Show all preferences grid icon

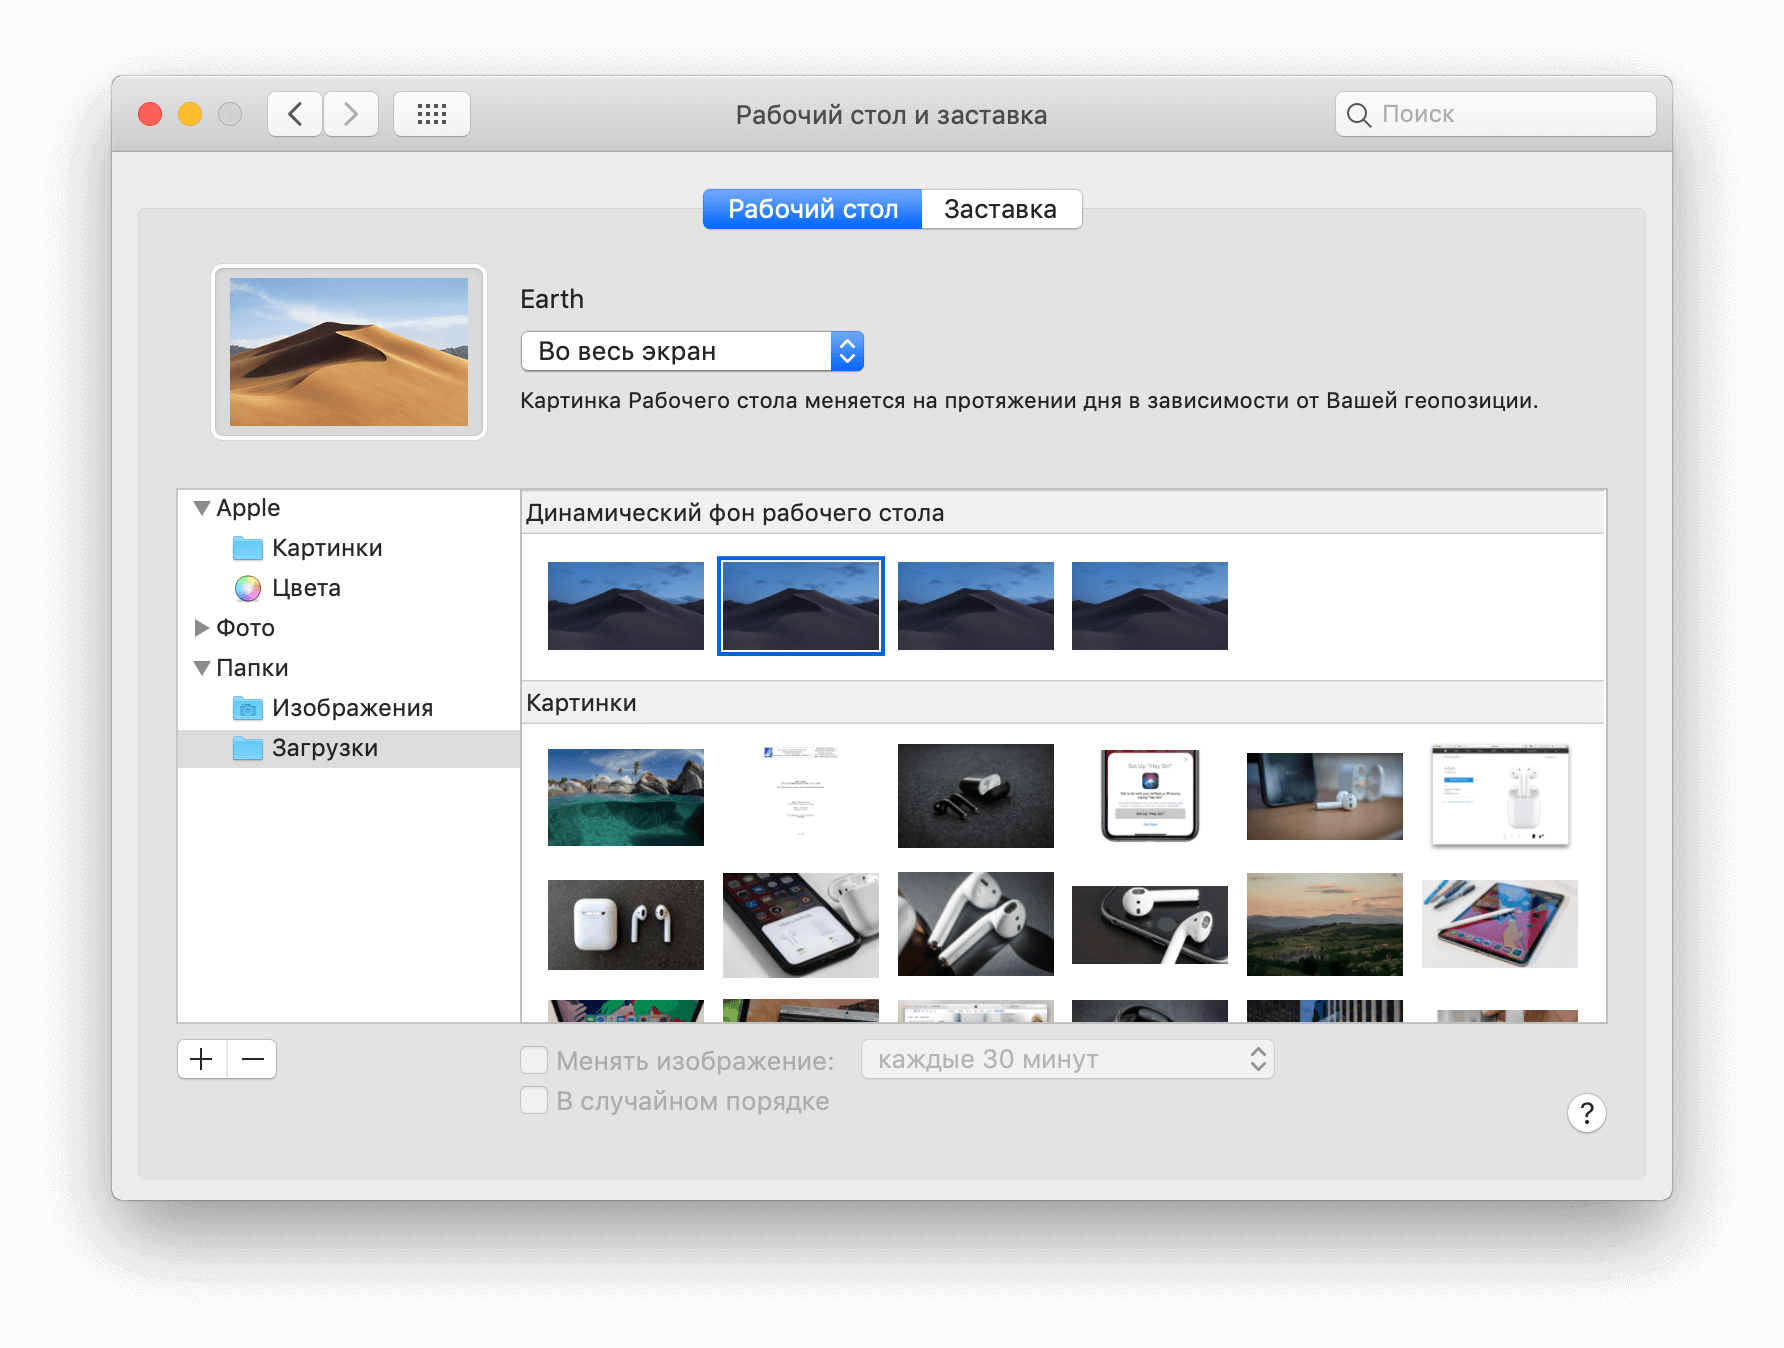coord(431,114)
